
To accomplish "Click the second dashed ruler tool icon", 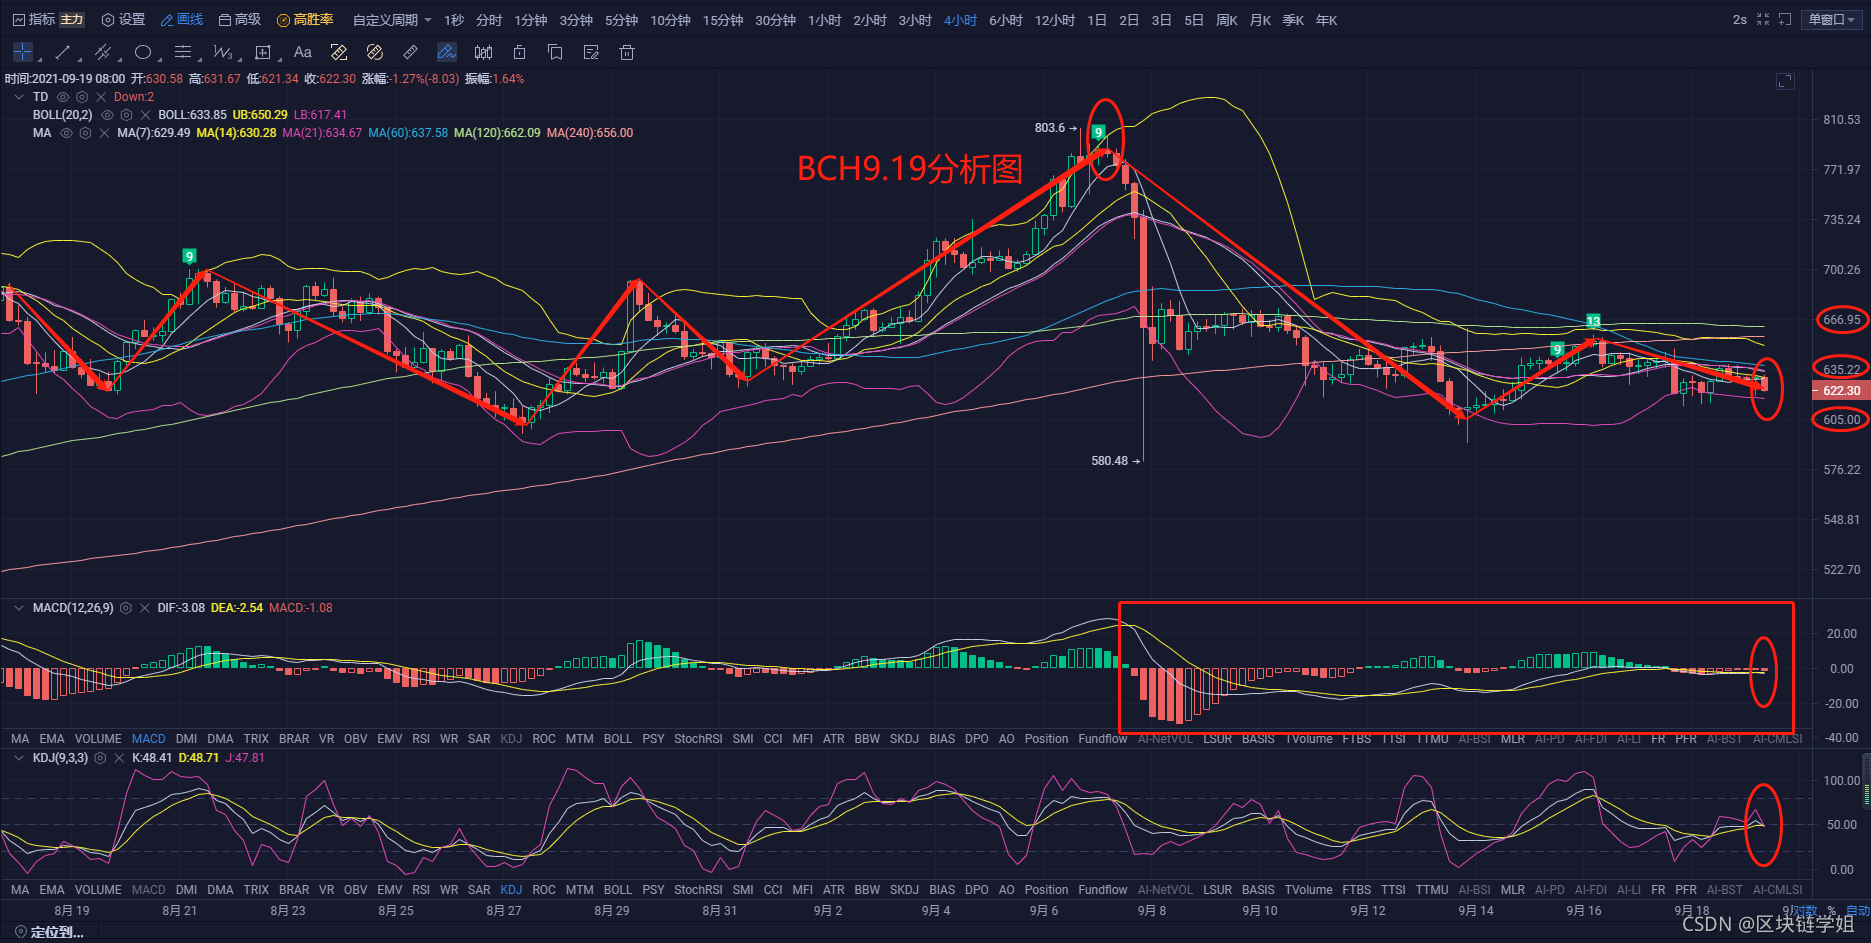I will coord(375,52).
